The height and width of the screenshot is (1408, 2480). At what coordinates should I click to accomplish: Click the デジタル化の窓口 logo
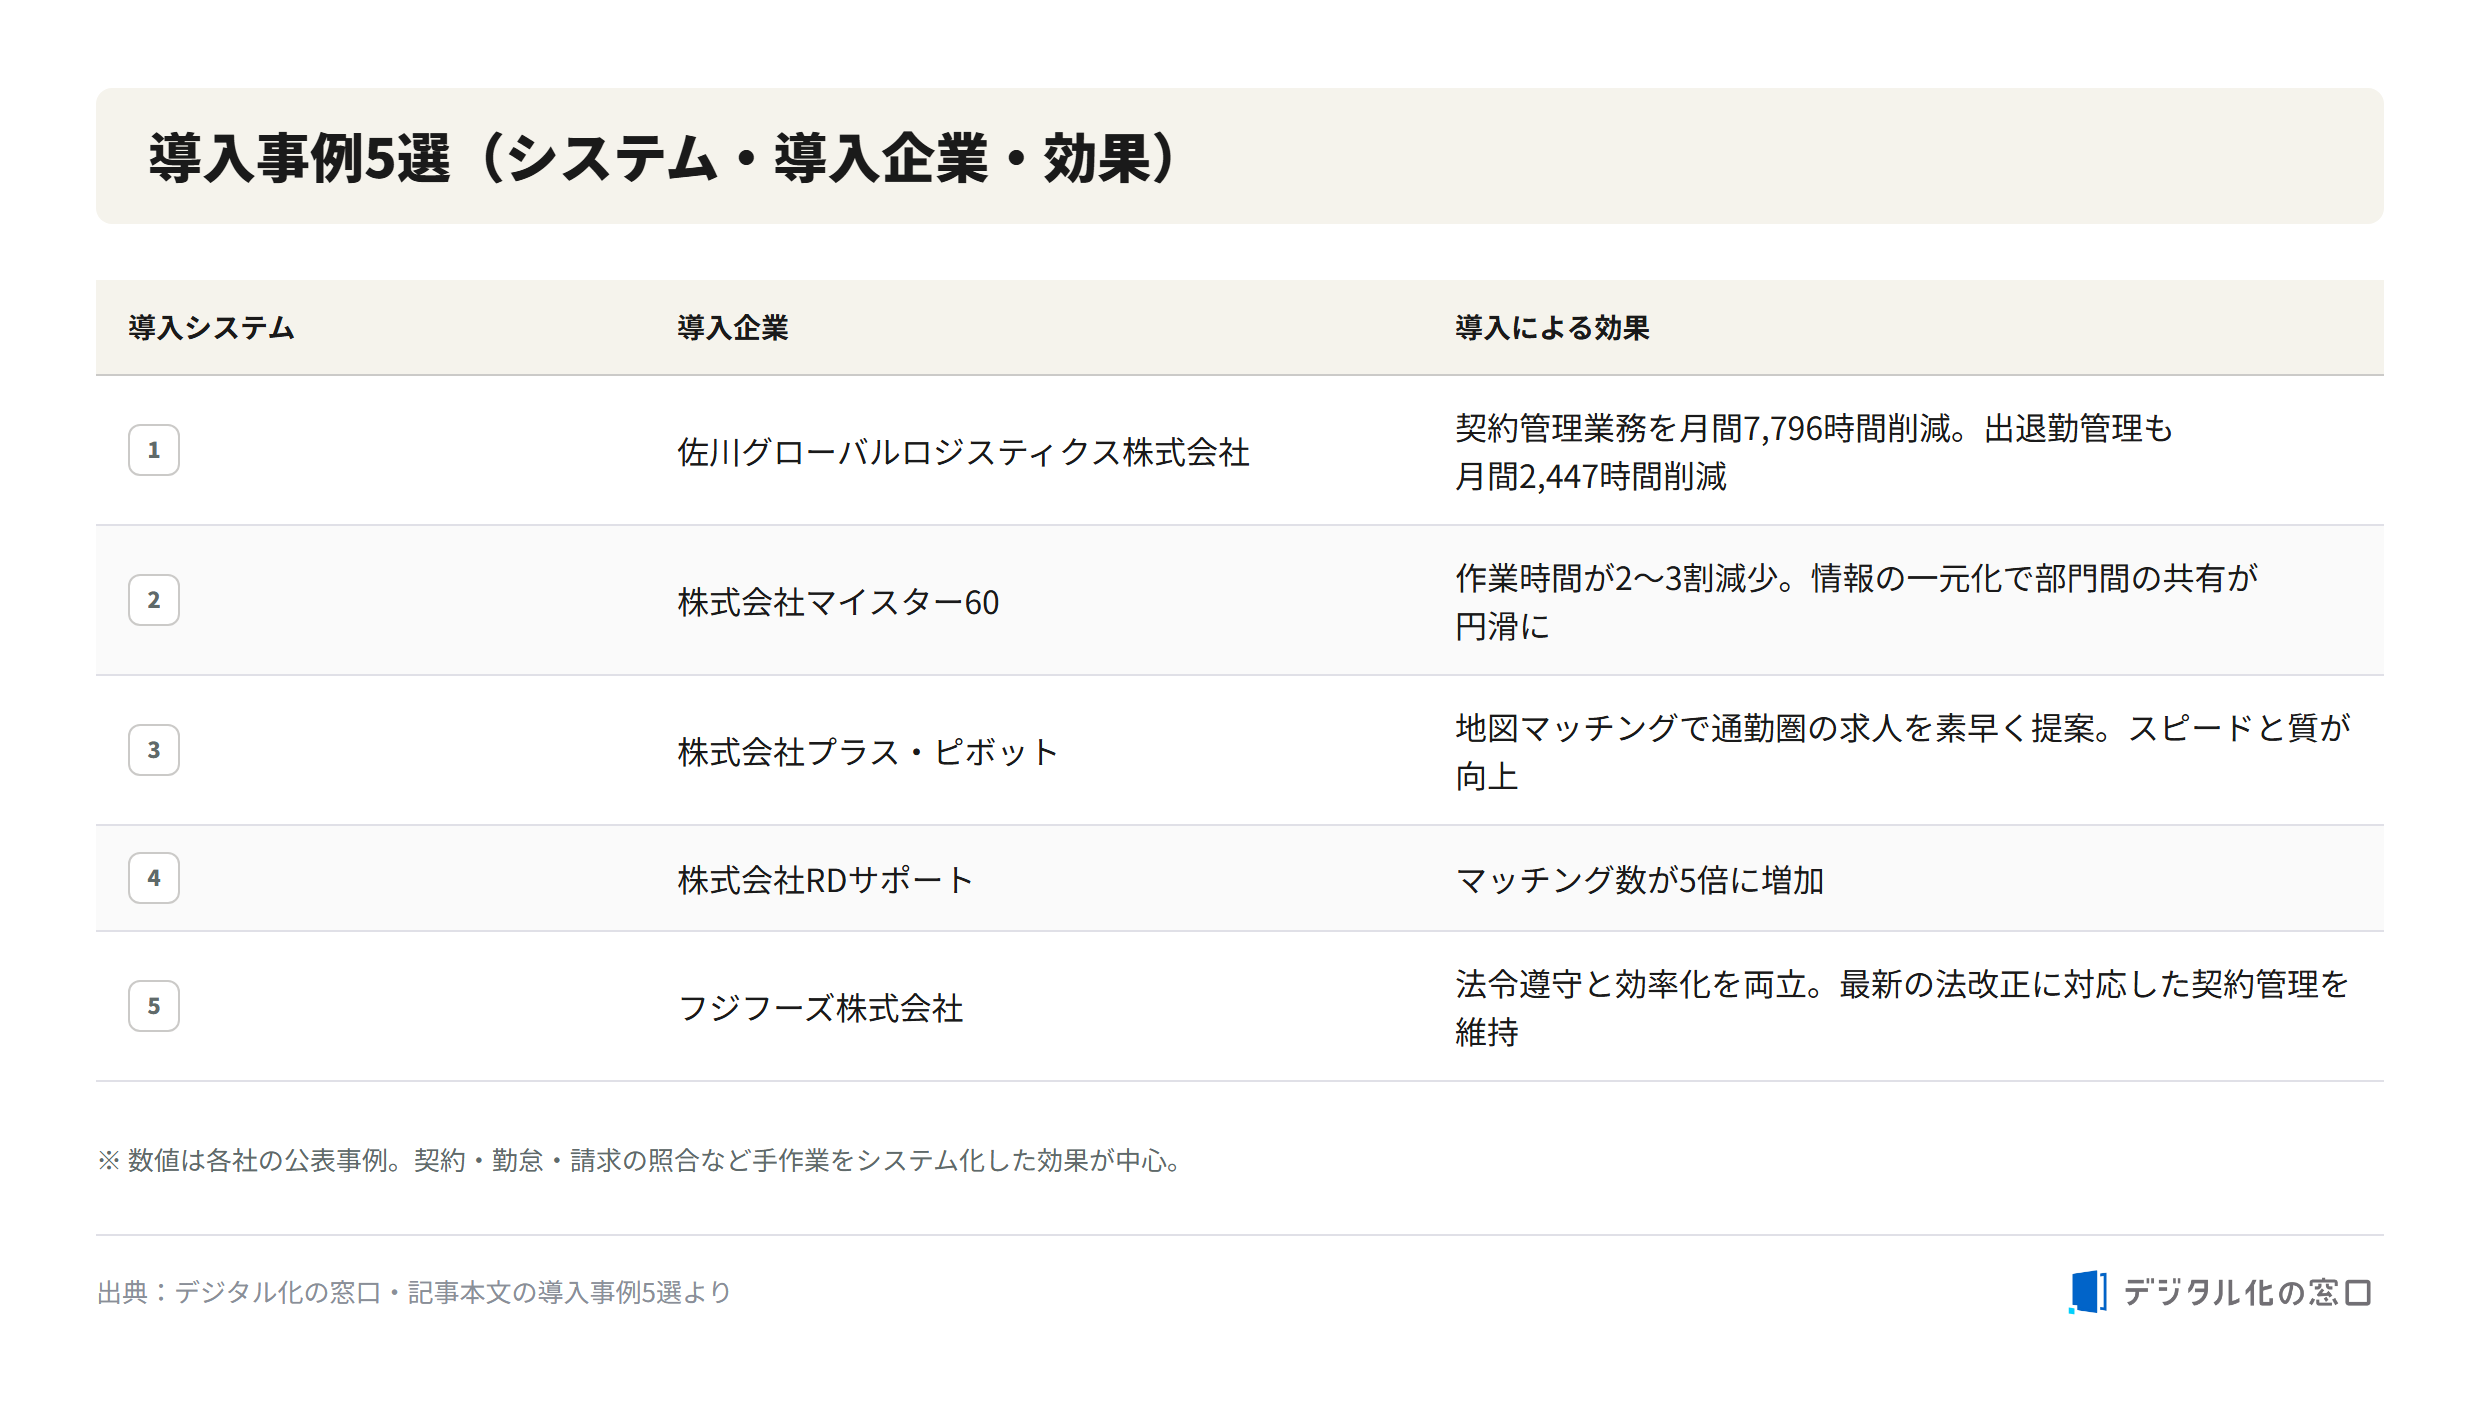(x=2220, y=1292)
